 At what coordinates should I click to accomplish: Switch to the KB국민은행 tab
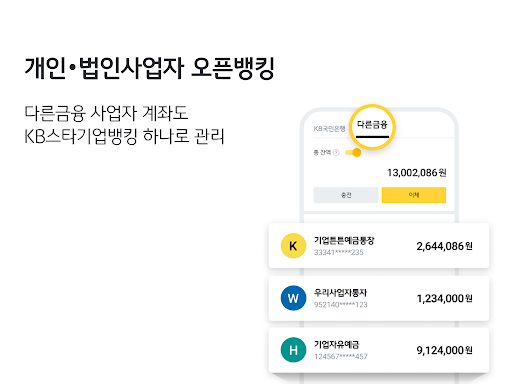pyautogui.click(x=329, y=129)
